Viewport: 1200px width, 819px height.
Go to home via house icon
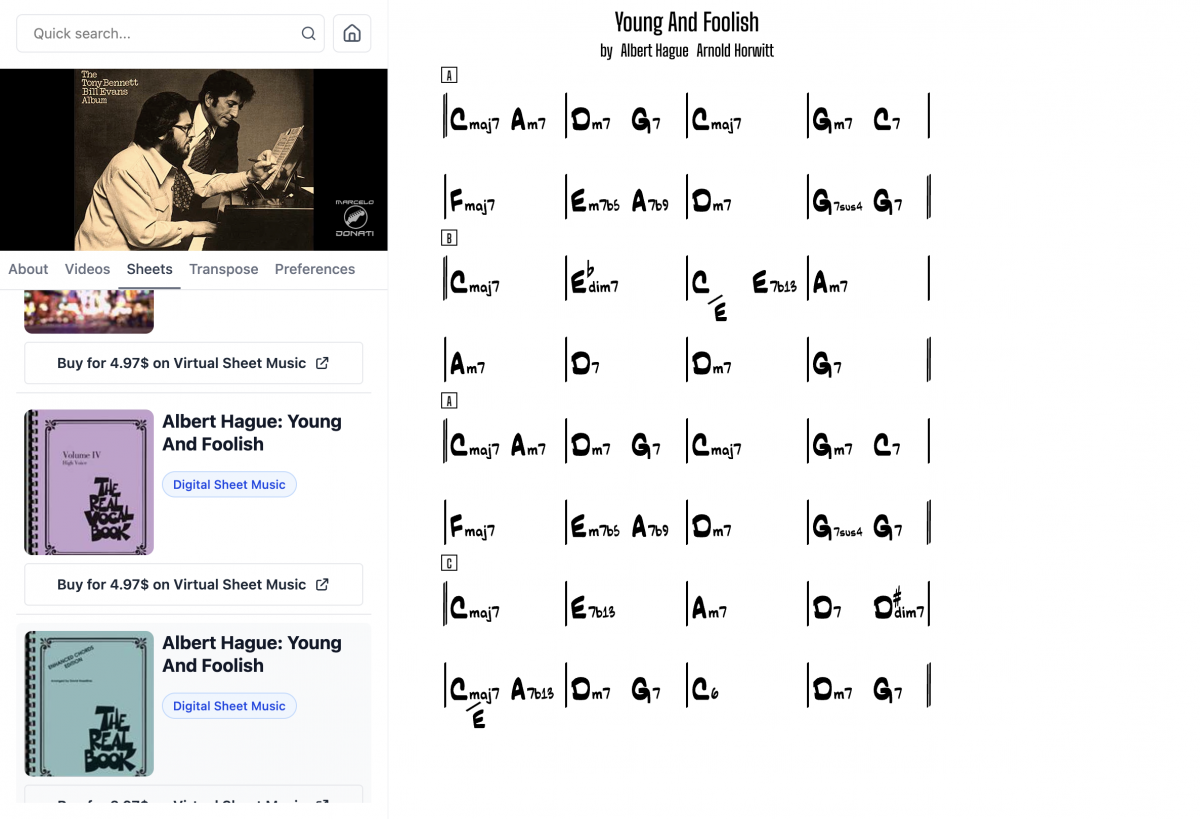point(352,34)
